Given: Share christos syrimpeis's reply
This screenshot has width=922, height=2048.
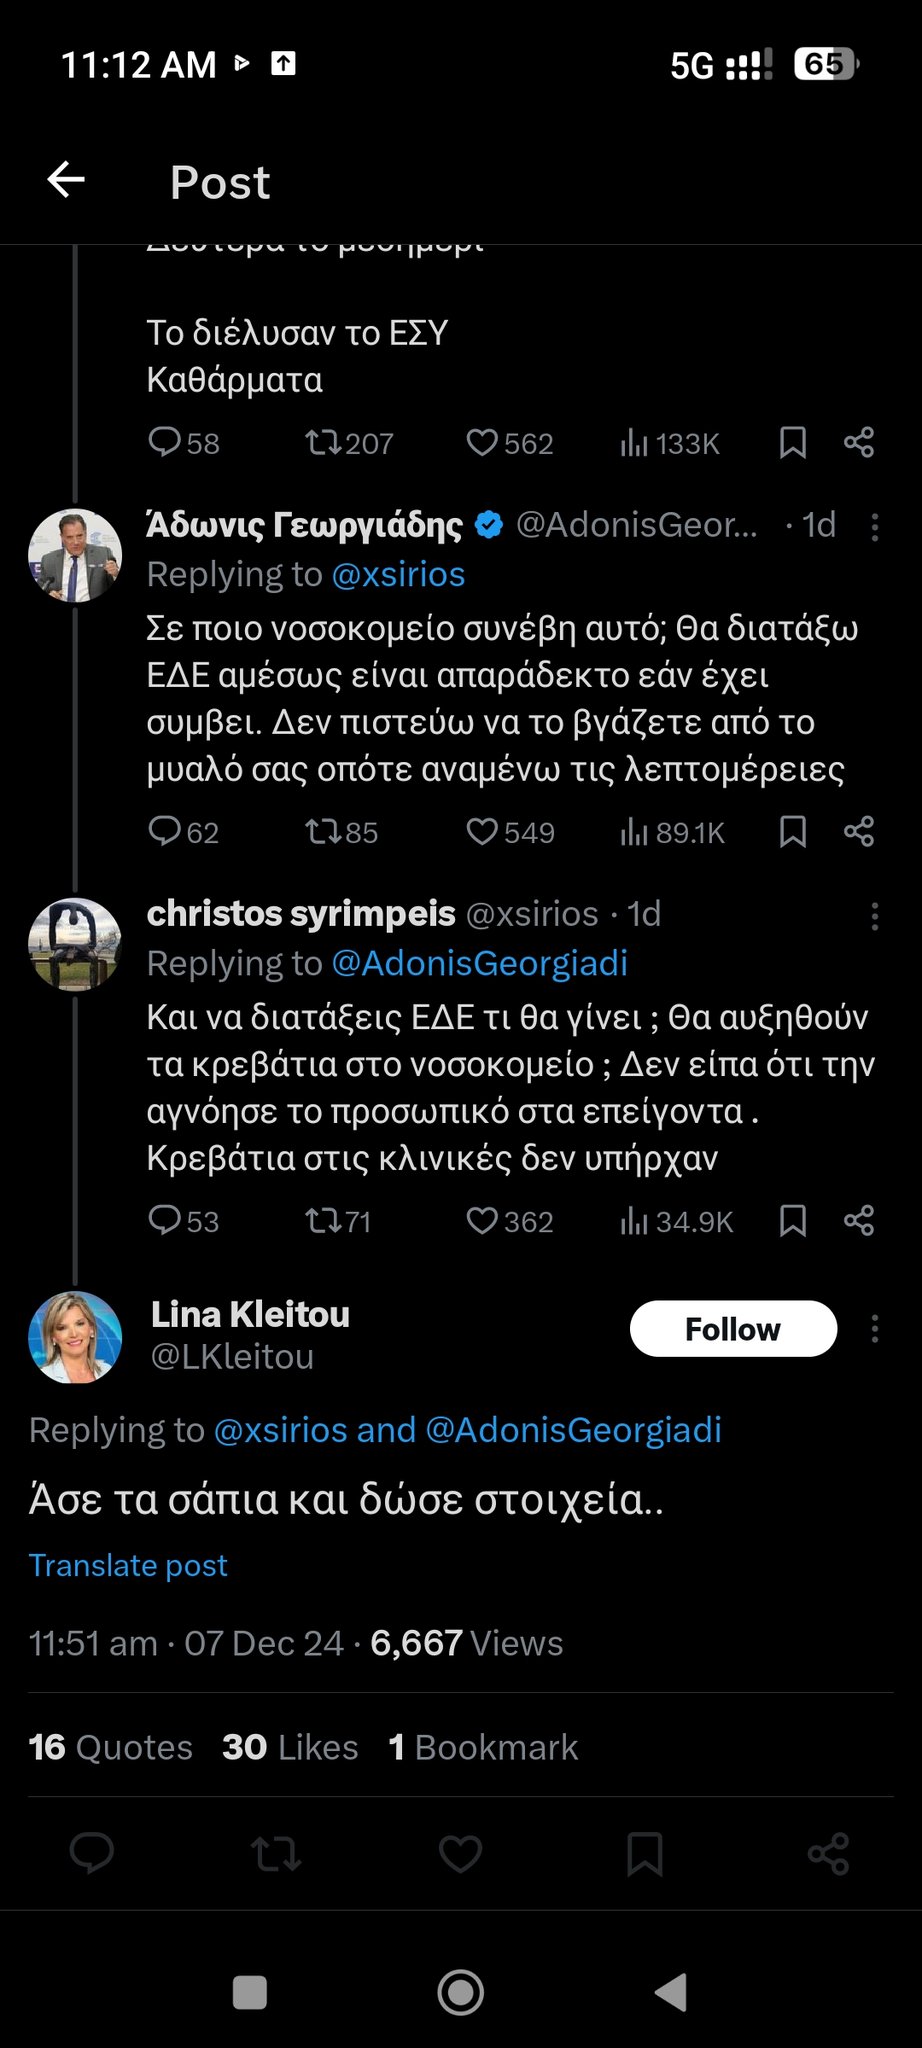Looking at the screenshot, I should pos(859,1221).
